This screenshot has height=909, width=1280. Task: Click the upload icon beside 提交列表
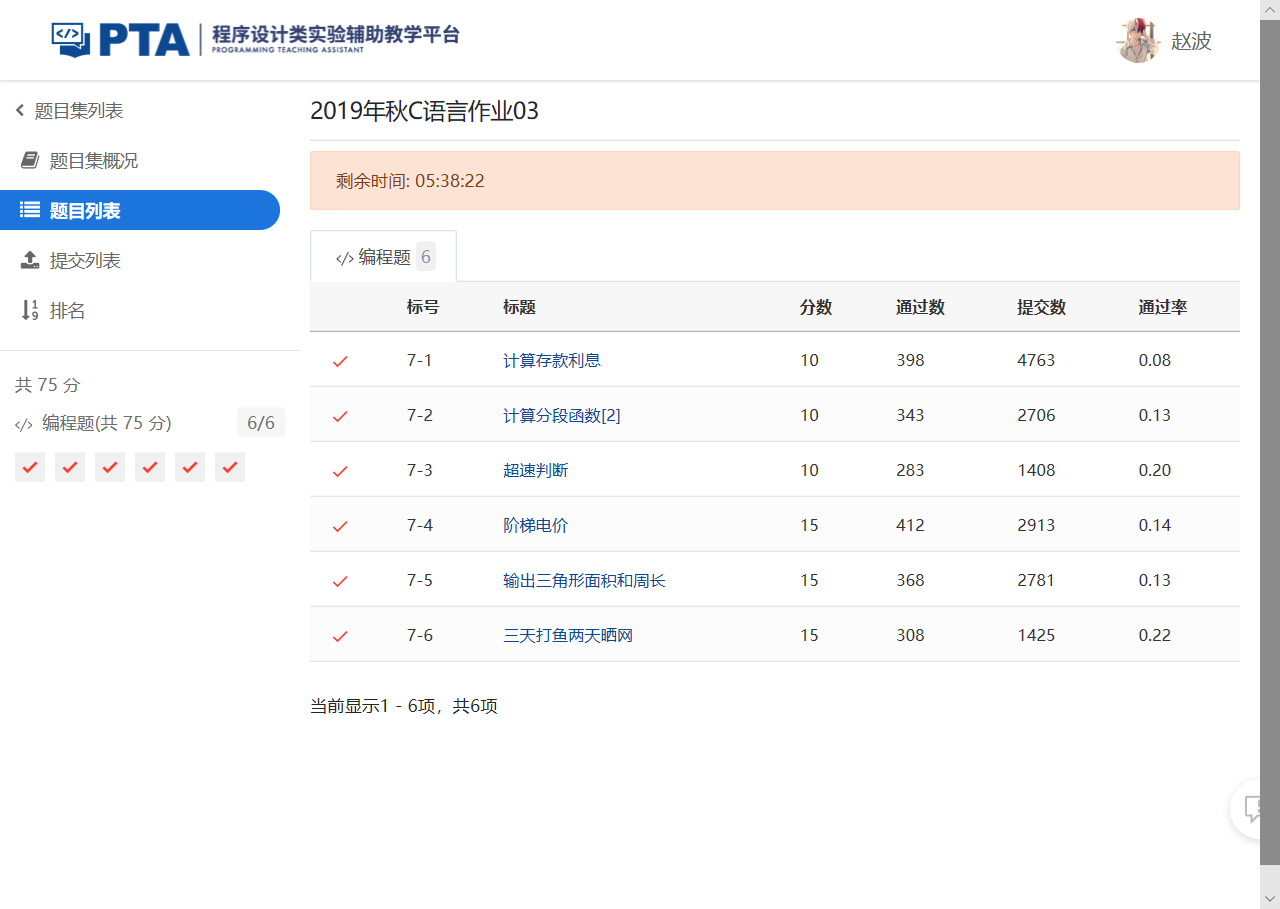click(30, 260)
